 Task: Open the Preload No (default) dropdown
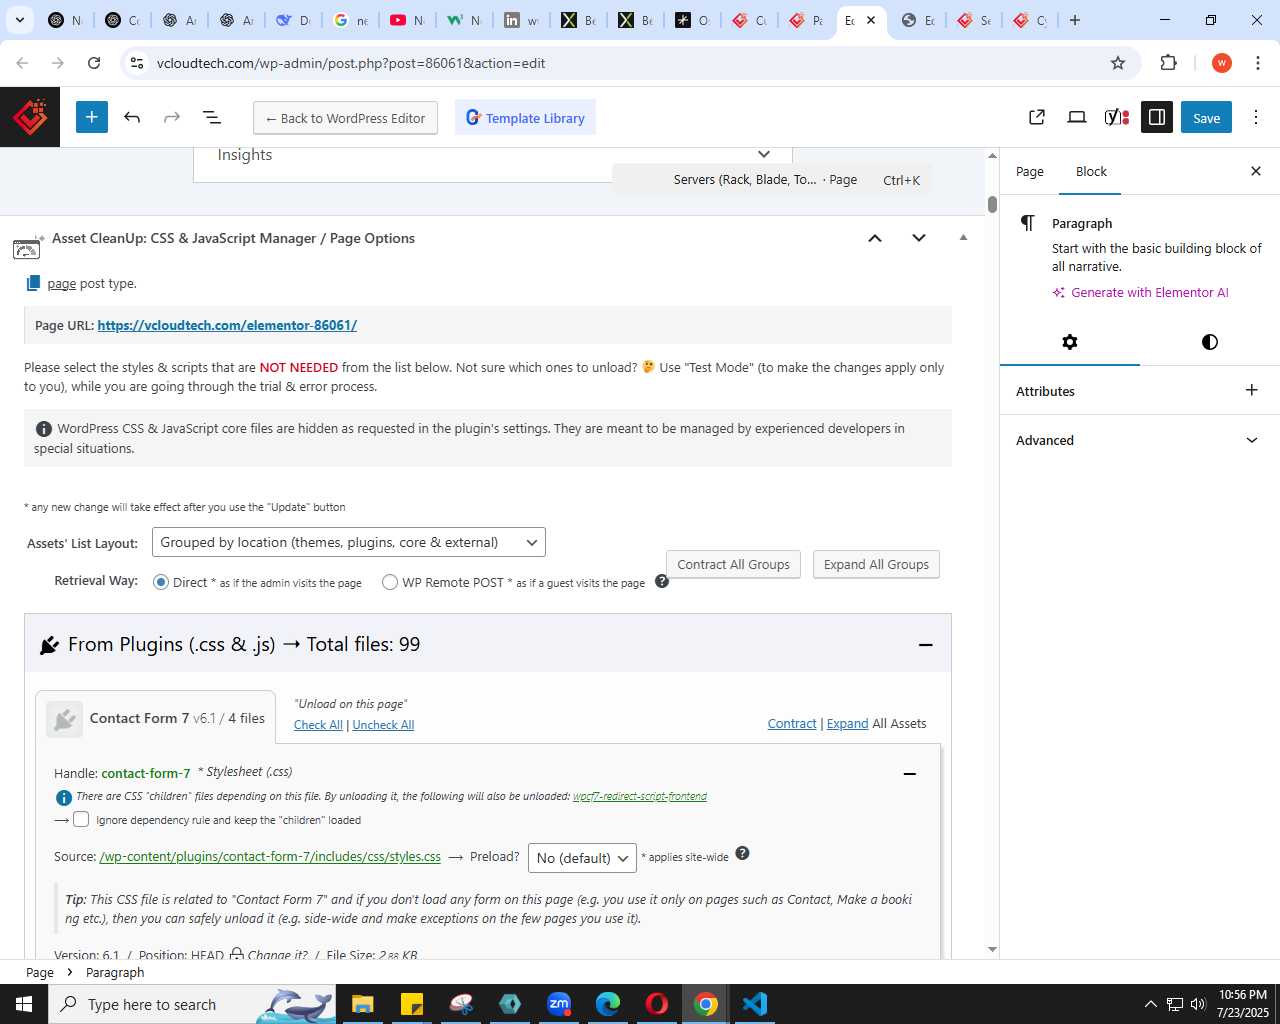tap(582, 858)
